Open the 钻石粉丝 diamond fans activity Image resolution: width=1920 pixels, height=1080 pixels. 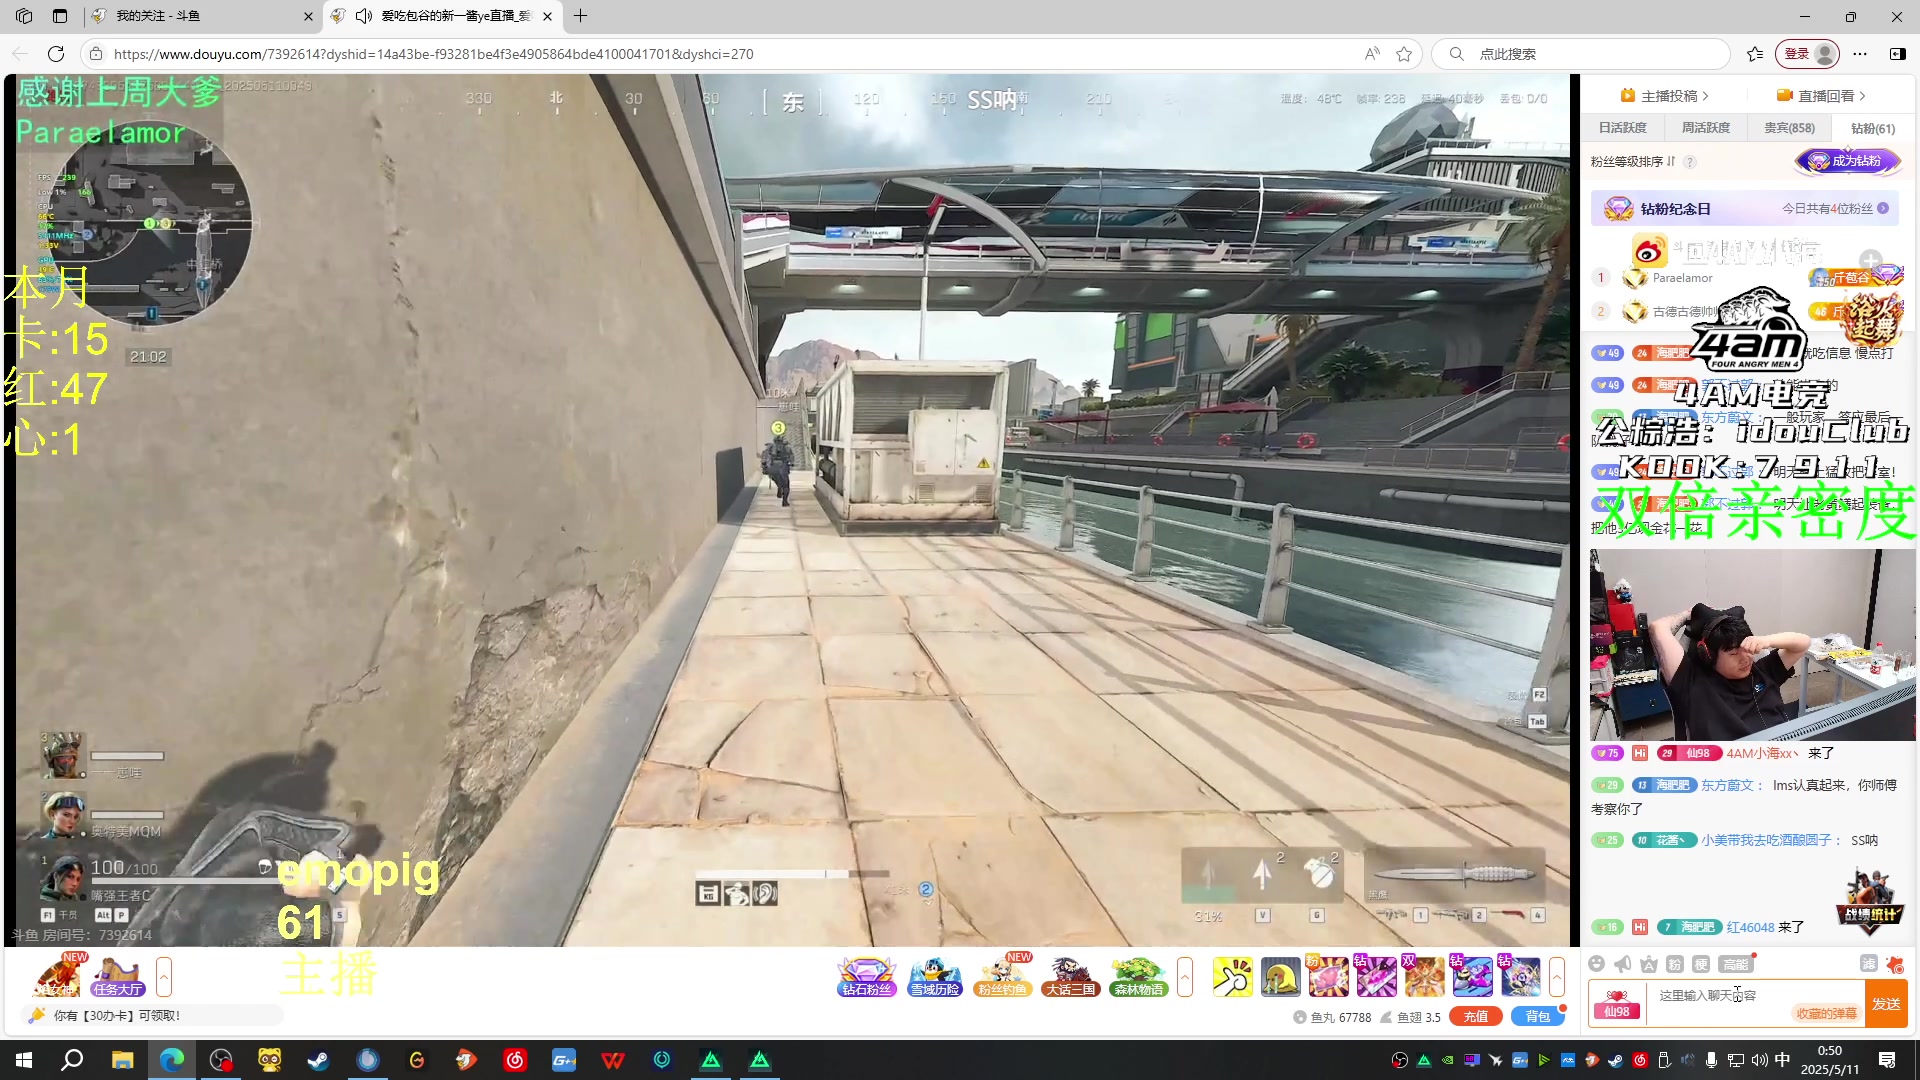coord(866,977)
